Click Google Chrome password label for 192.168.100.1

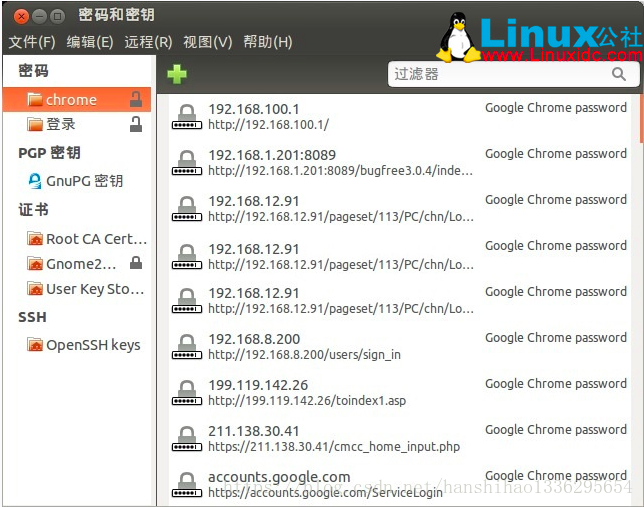pyautogui.click(x=556, y=108)
